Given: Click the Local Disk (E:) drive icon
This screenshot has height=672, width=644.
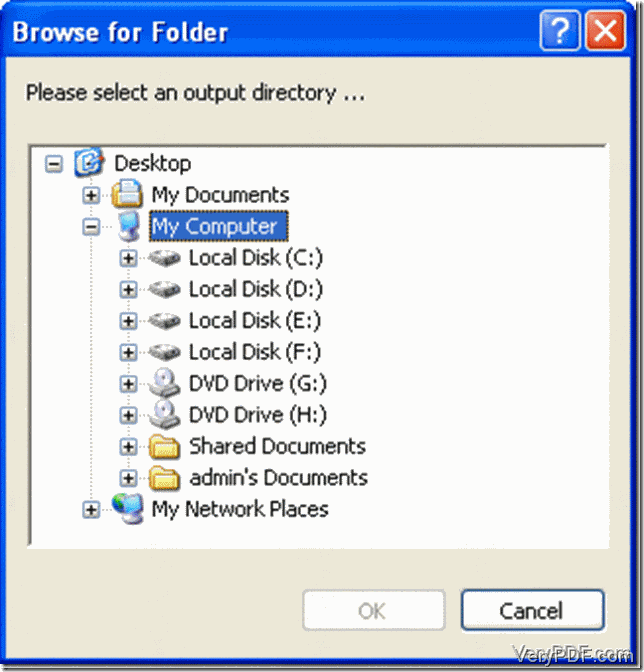Looking at the screenshot, I should [164, 321].
